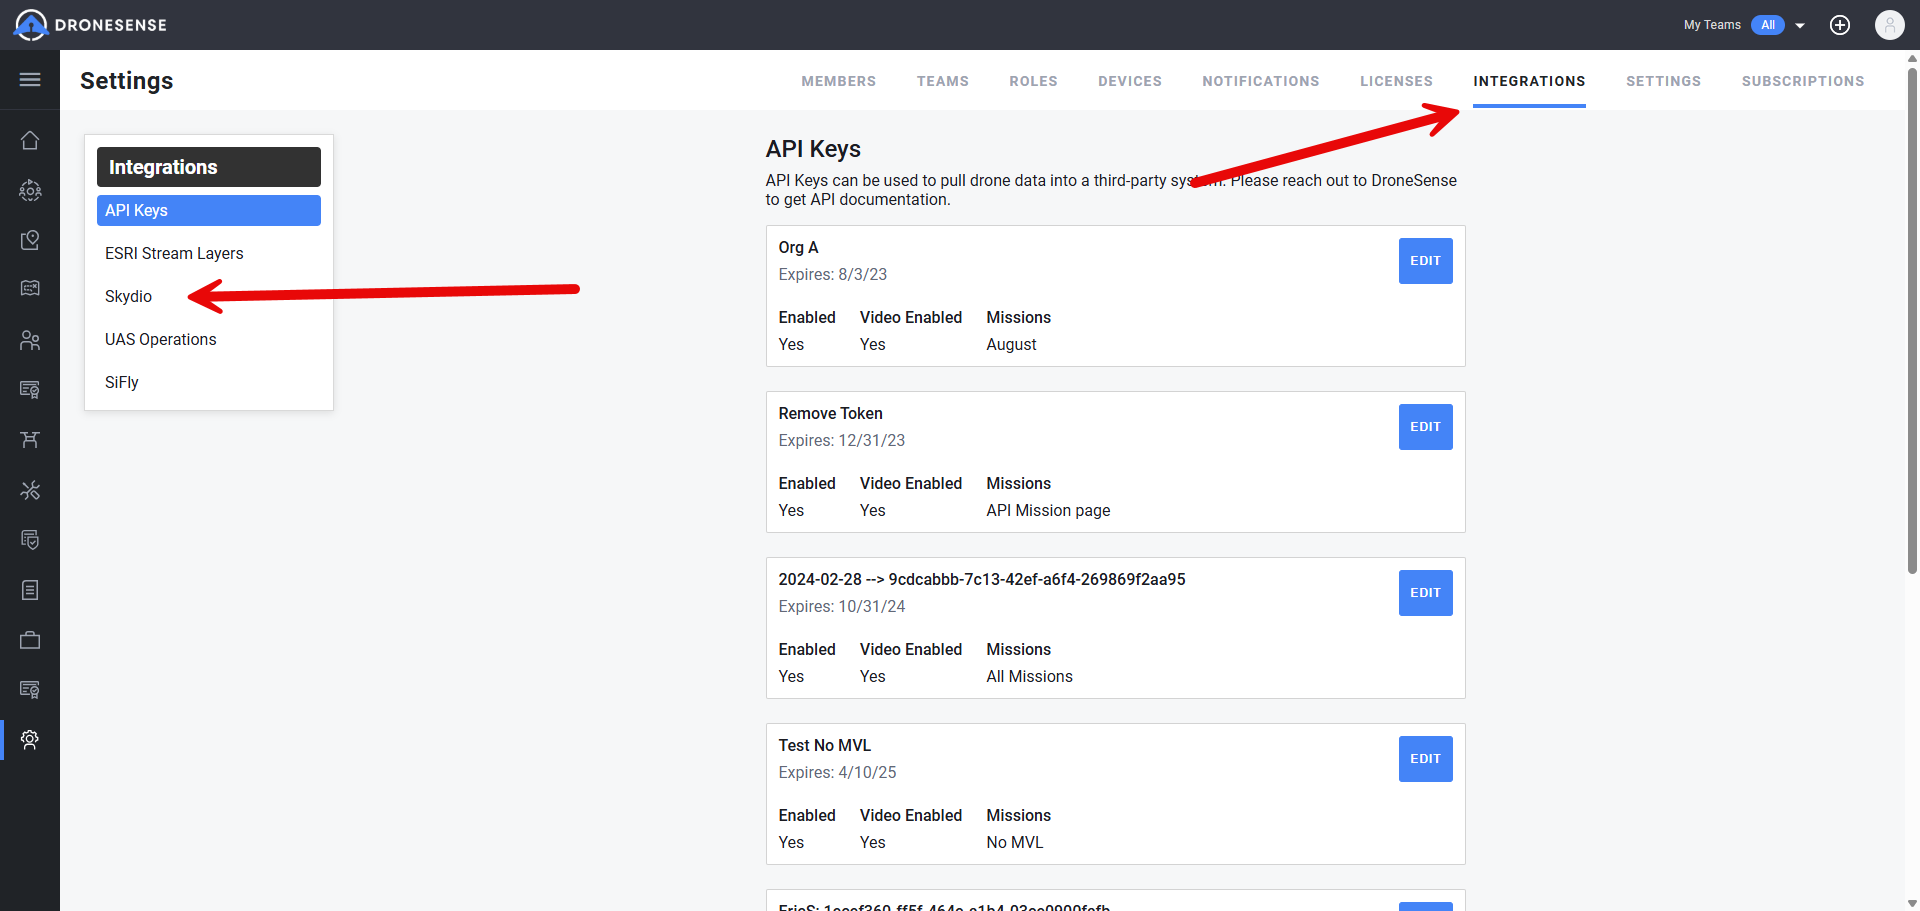Switch to the Teams tab
The image size is (1920, 911).
click(942, 81)
